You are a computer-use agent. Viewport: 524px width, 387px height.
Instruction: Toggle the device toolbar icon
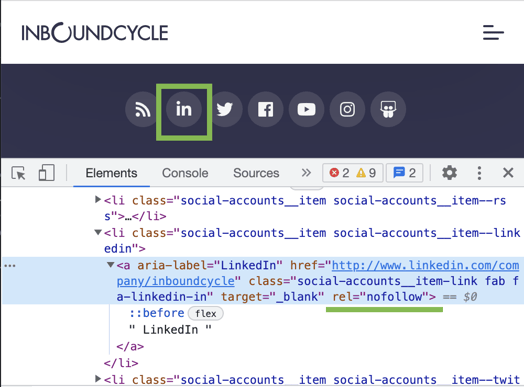tap(46, 173)
